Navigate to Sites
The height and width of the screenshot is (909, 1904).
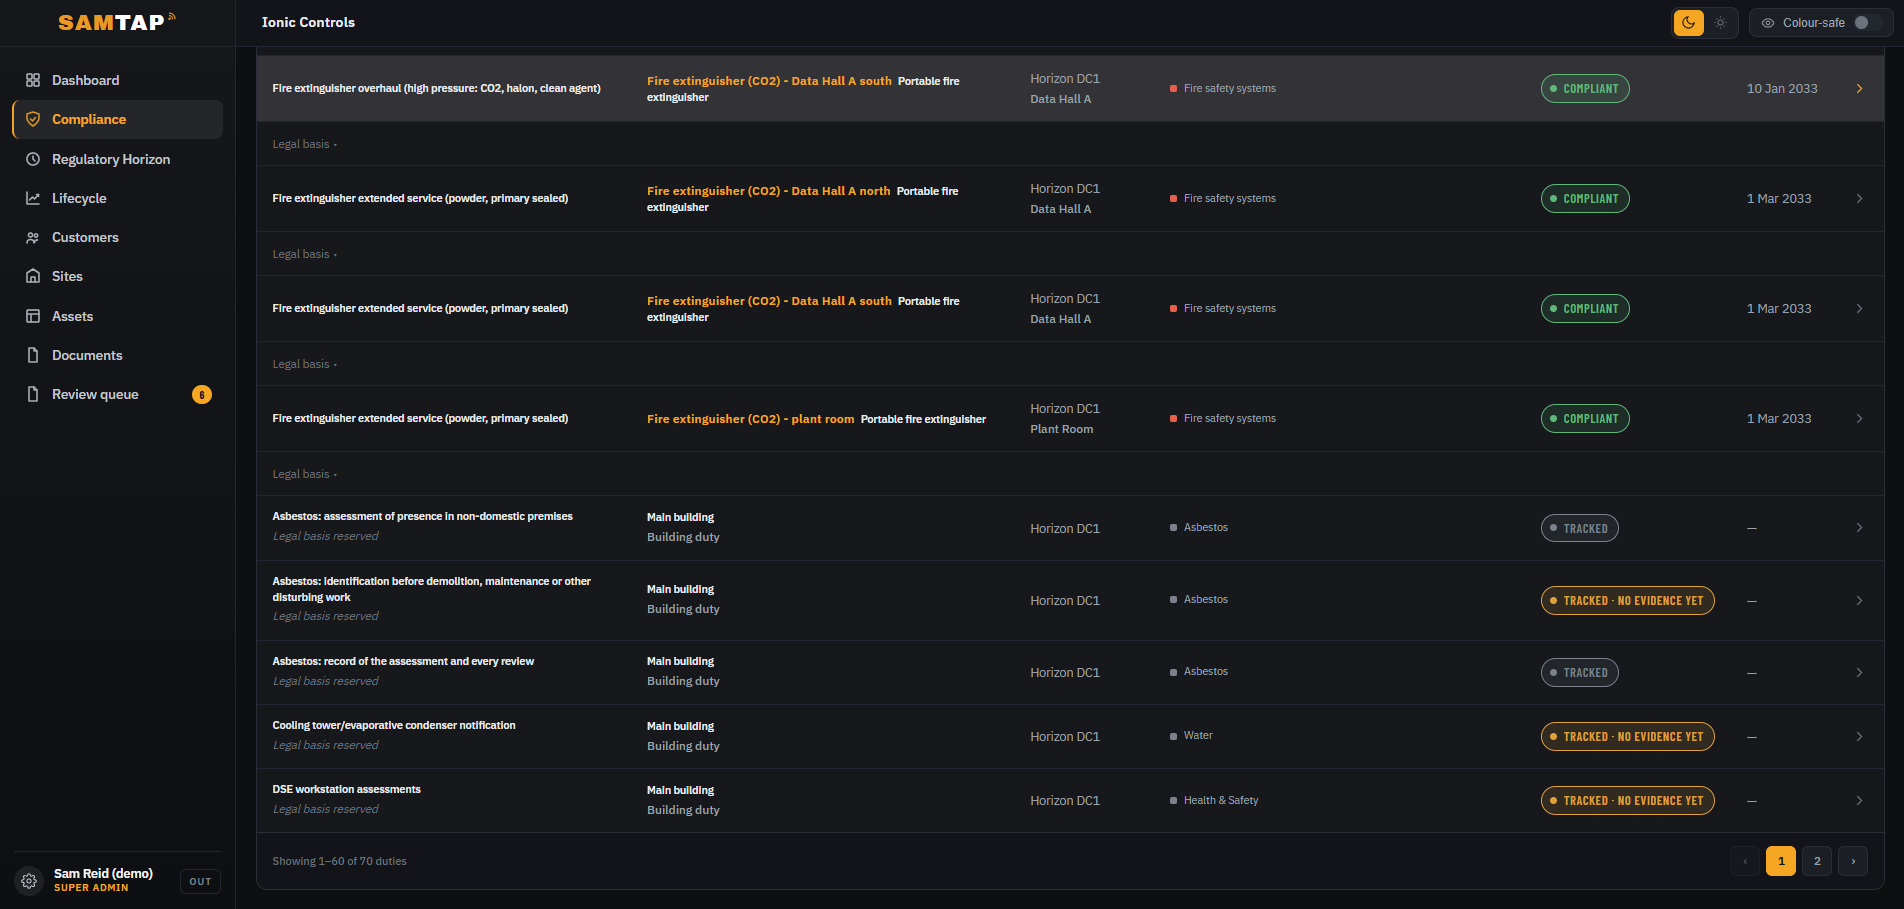[117, 276]
